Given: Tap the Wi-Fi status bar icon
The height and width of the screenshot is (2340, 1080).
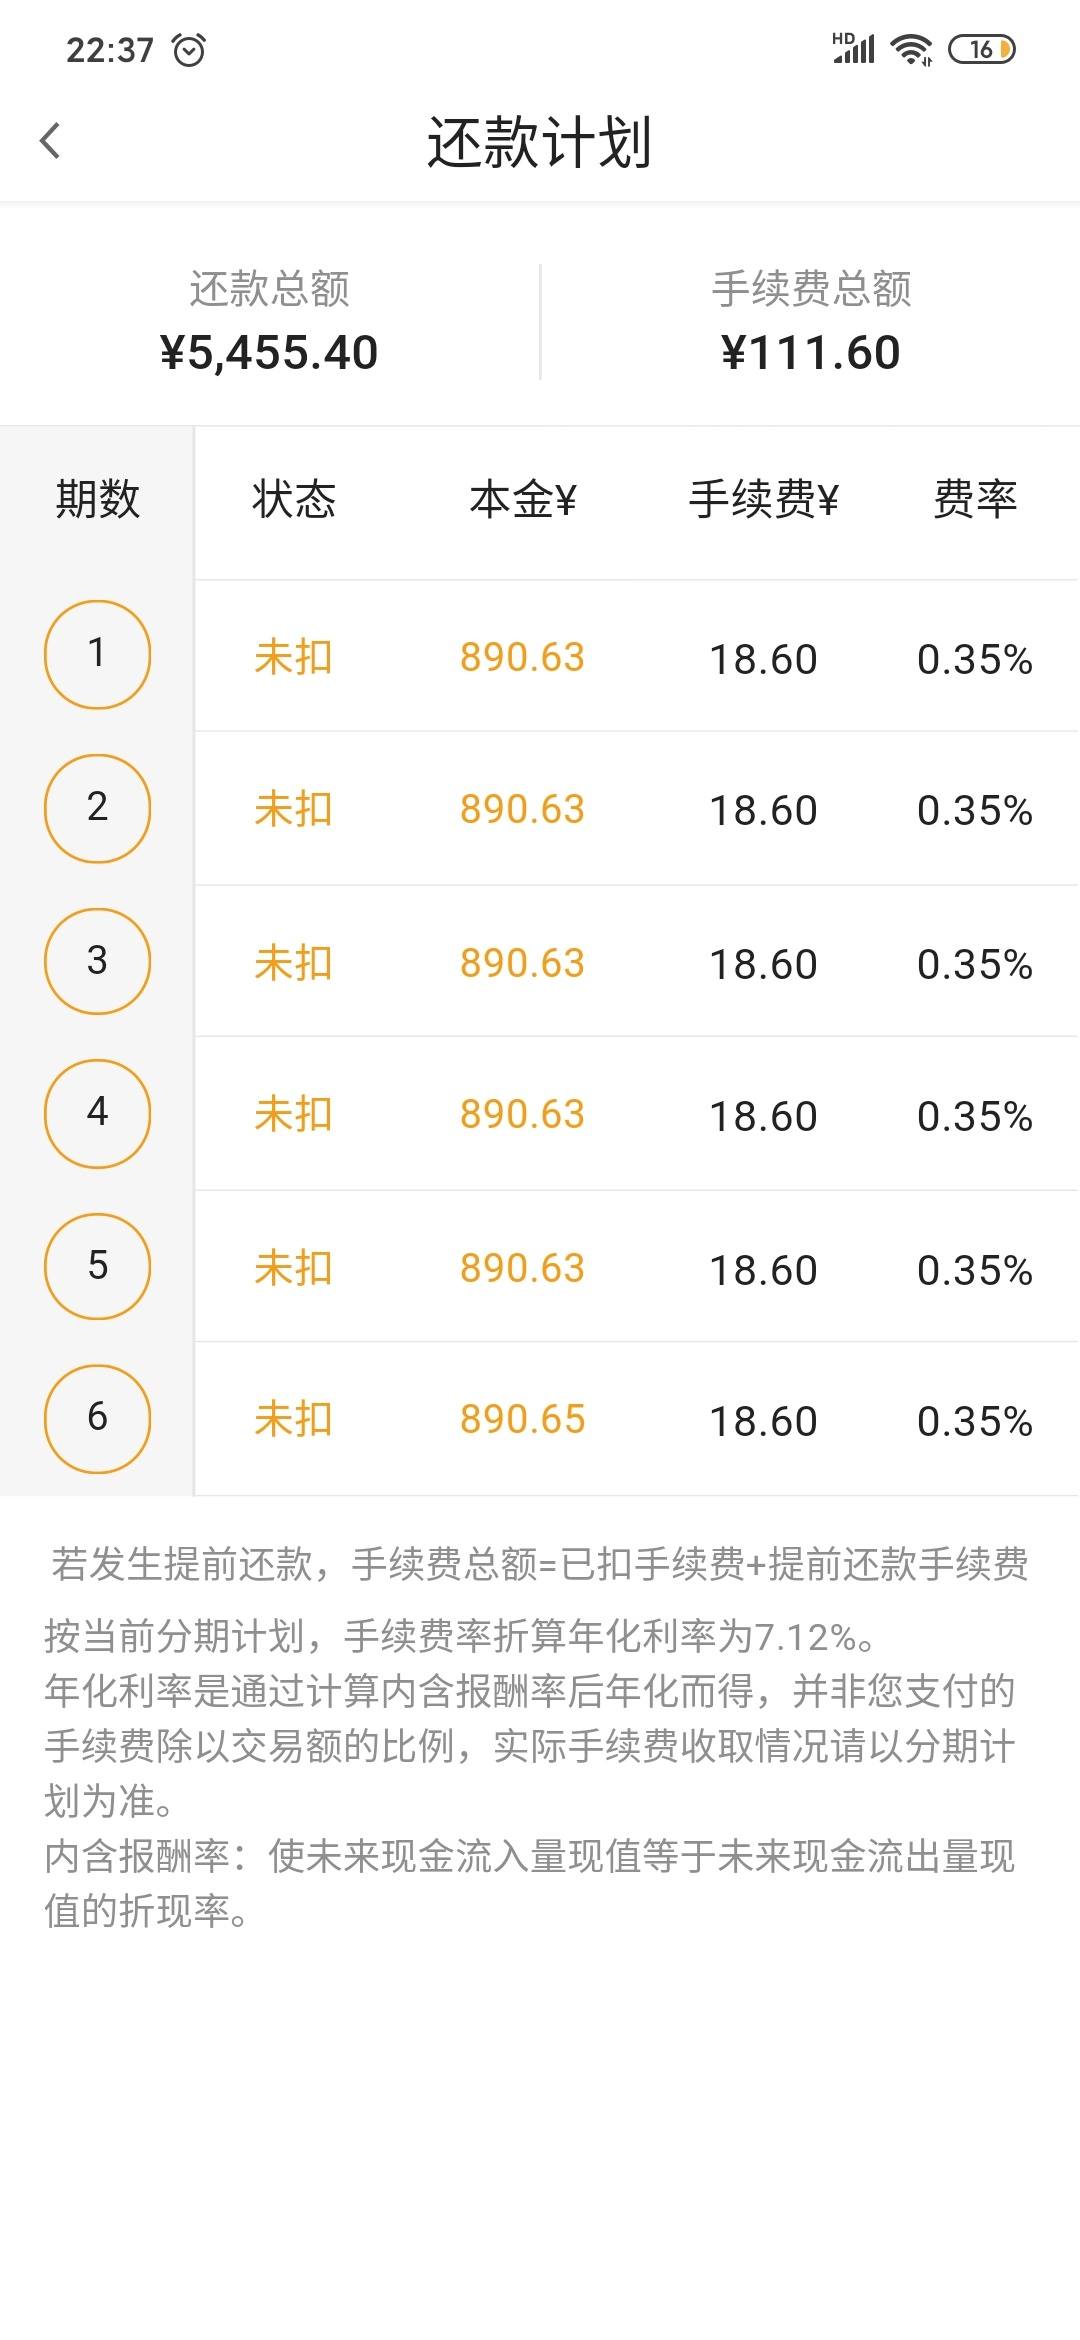Looking at the screenshot, I should point(911,49).
